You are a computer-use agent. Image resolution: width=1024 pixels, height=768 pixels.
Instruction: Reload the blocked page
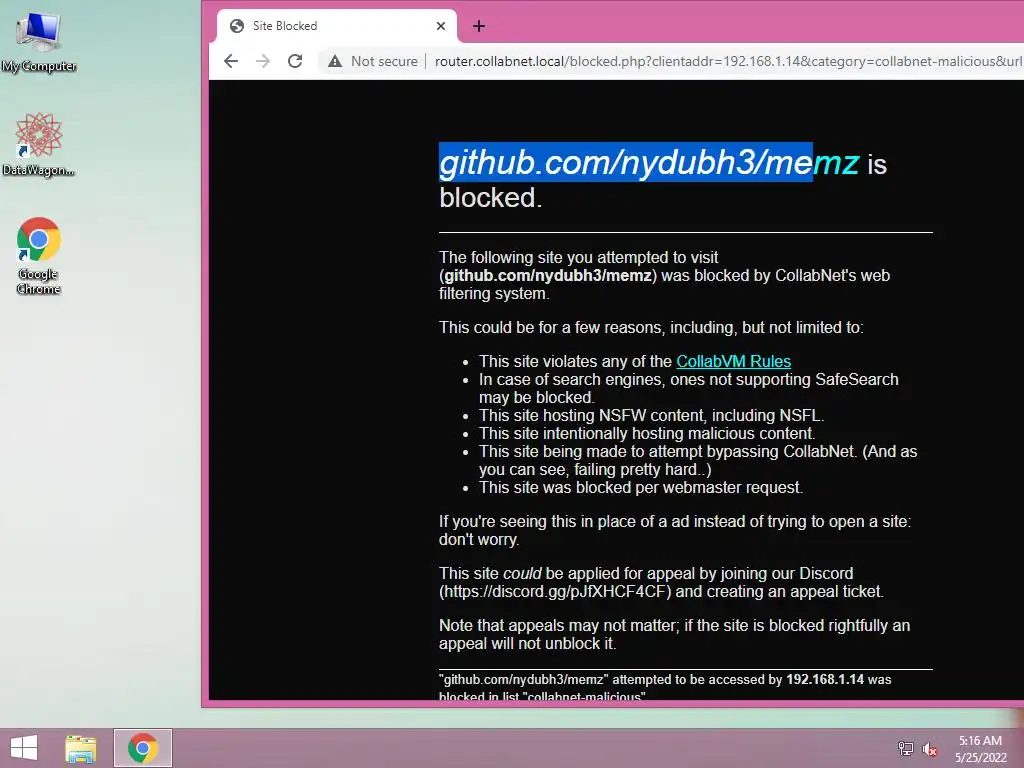(295, 61)
